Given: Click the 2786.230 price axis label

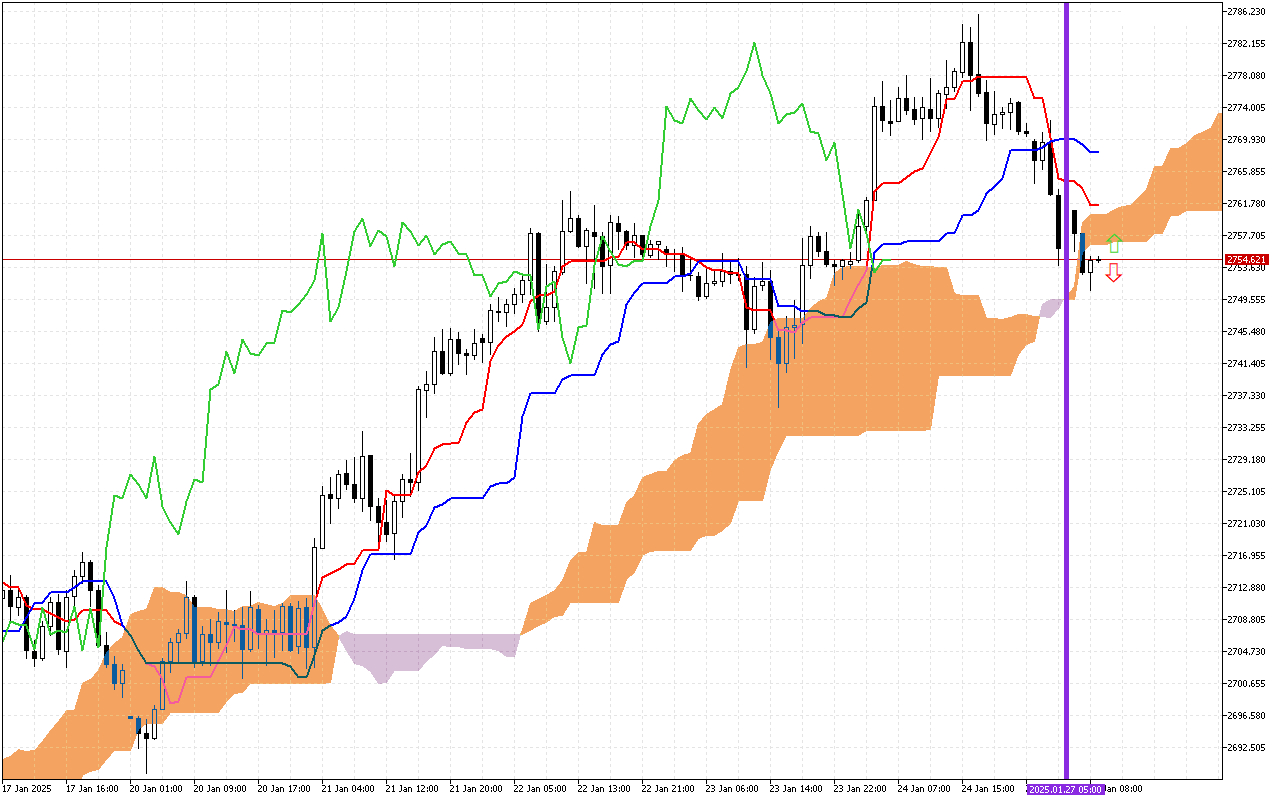Looking at the screenshot, I should point(1245,12).
